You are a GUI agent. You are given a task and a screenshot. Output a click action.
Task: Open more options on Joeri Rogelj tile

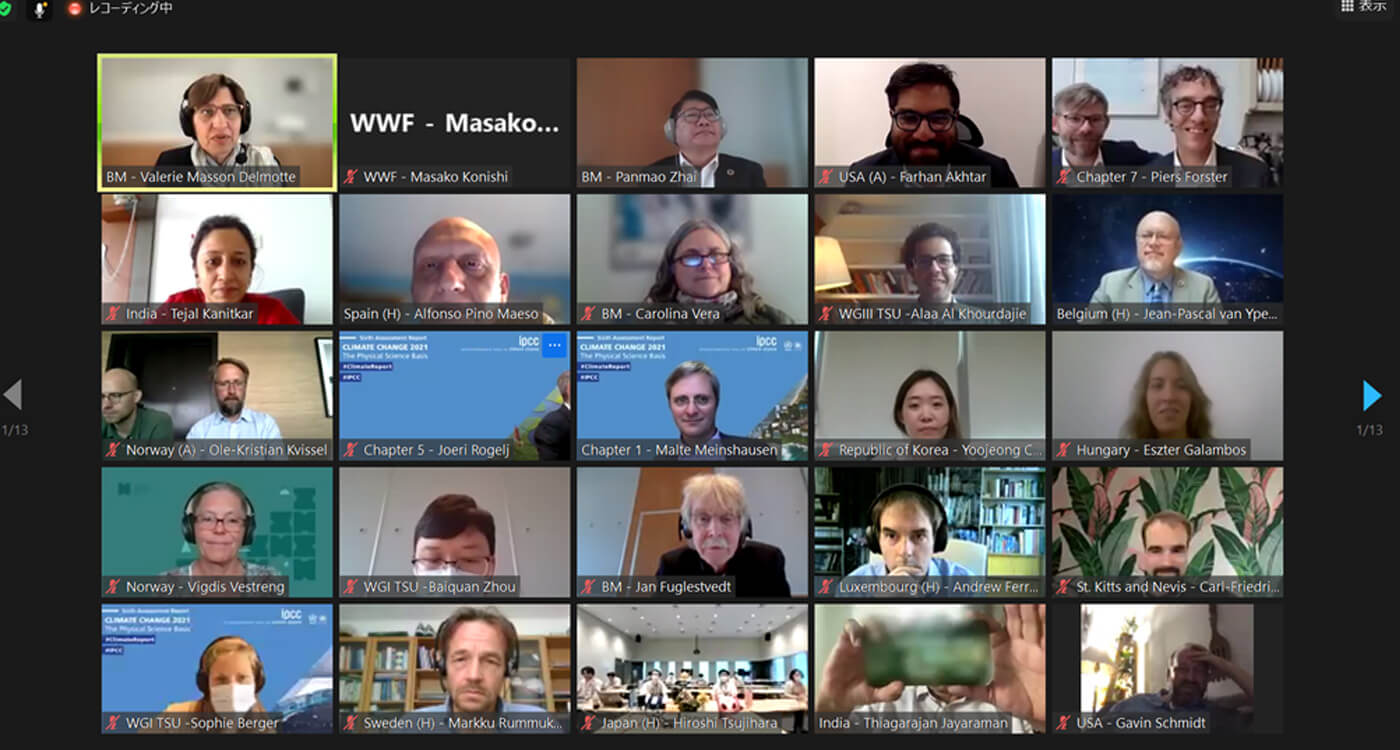(x=555, y=345)
